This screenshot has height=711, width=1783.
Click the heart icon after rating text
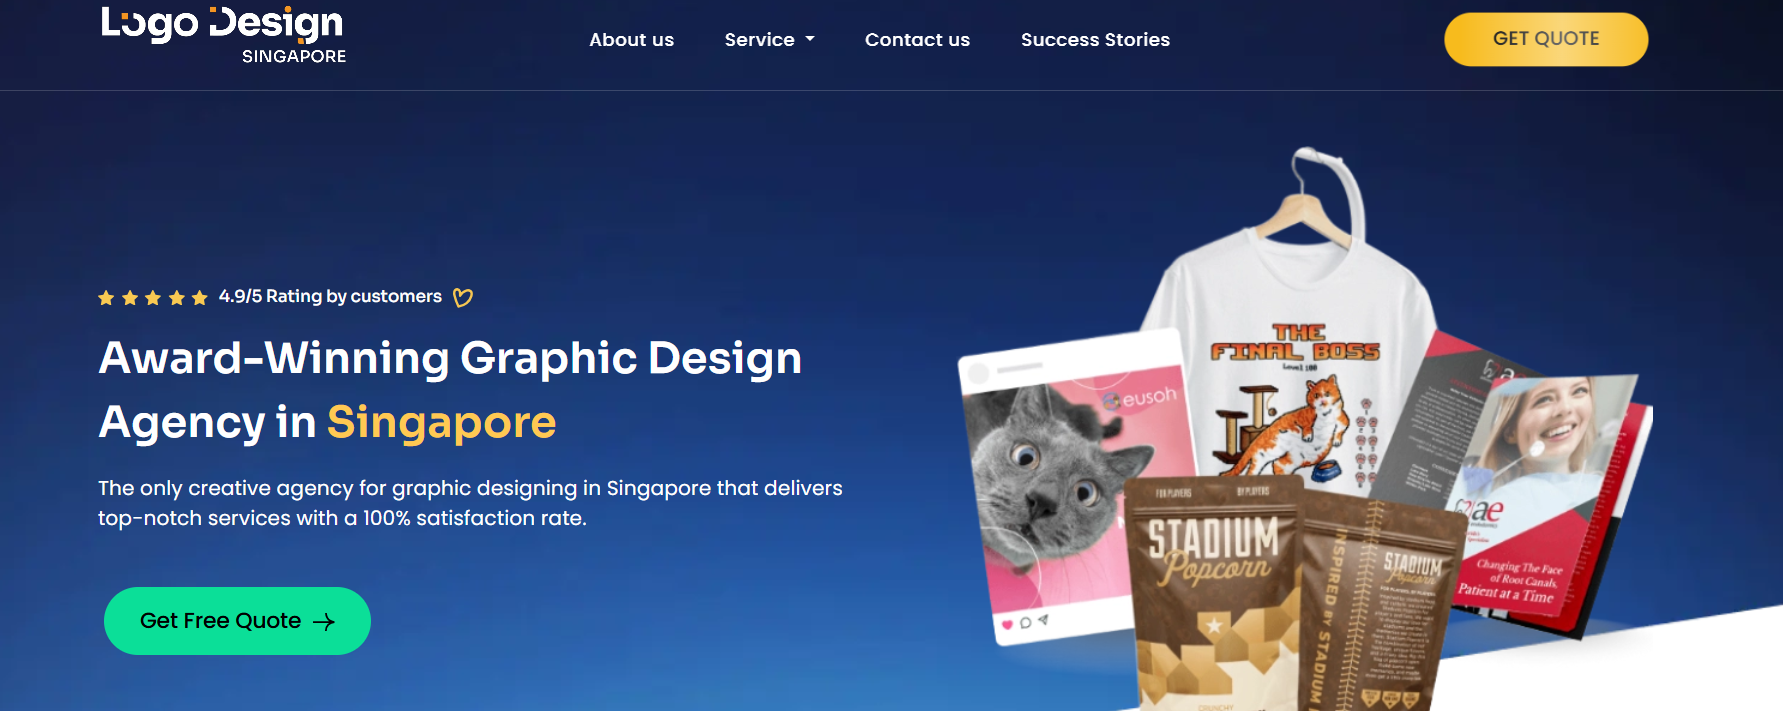point(462,297)
